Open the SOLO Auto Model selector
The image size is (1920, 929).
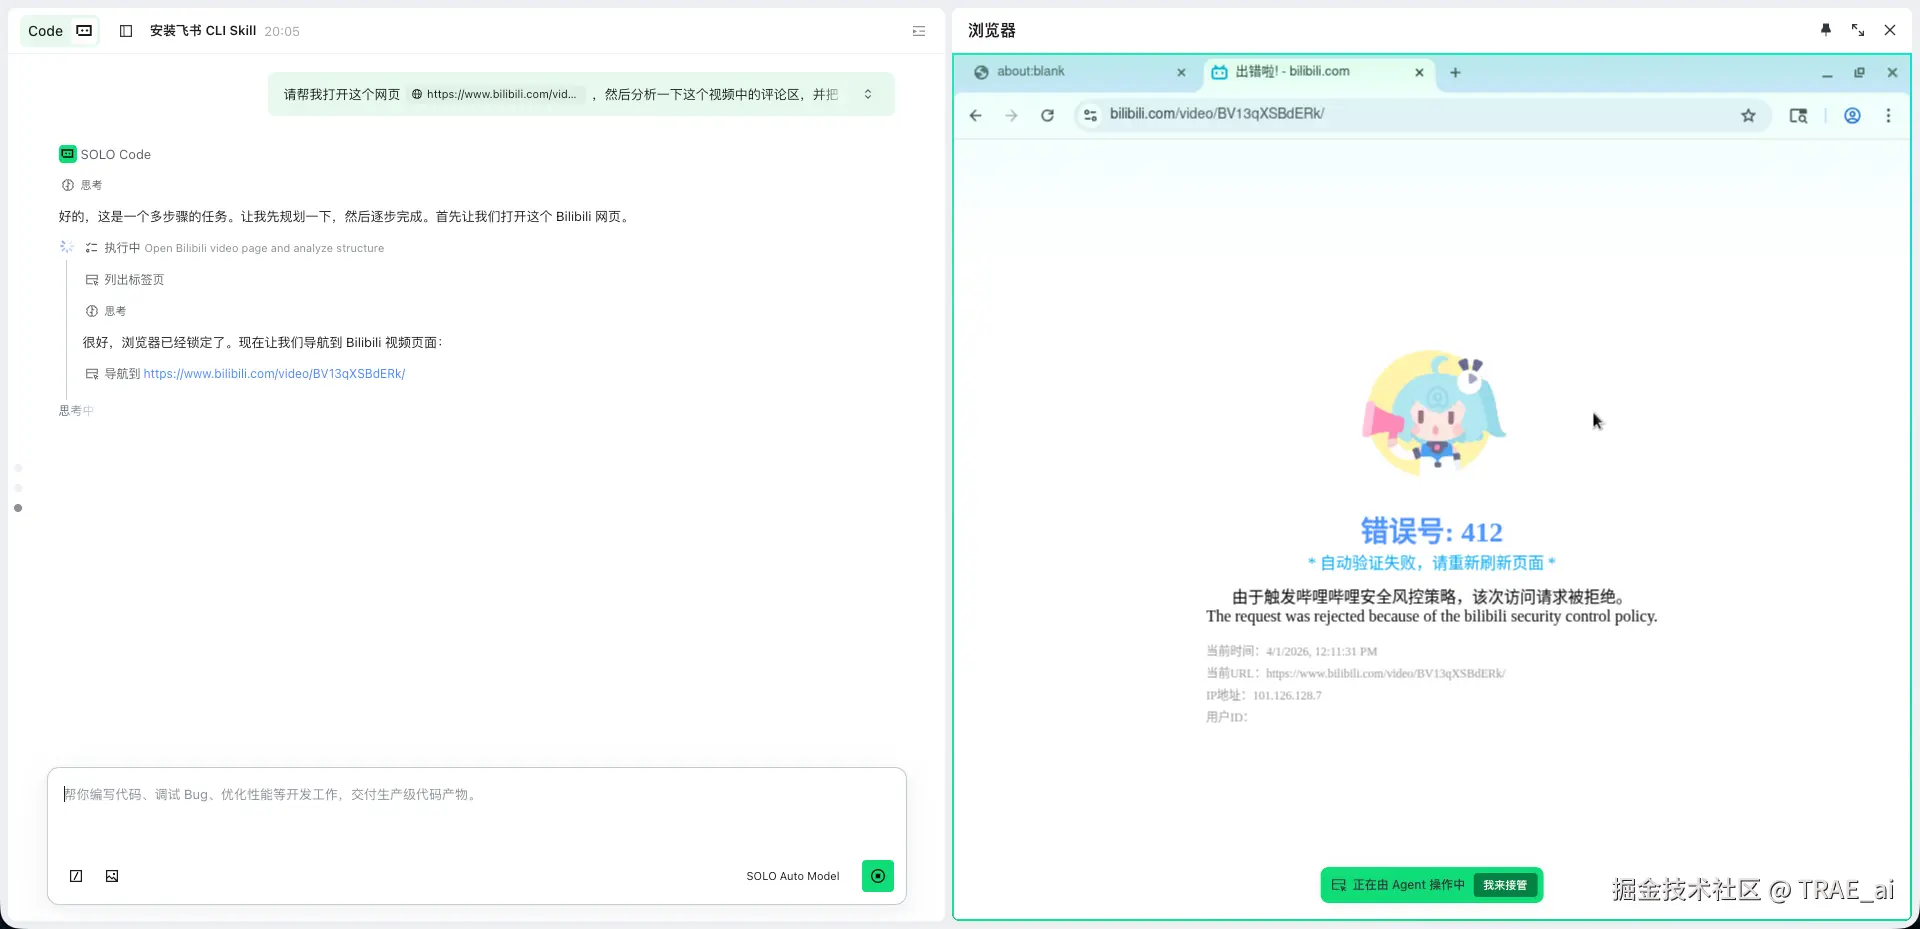coord(792,876)
